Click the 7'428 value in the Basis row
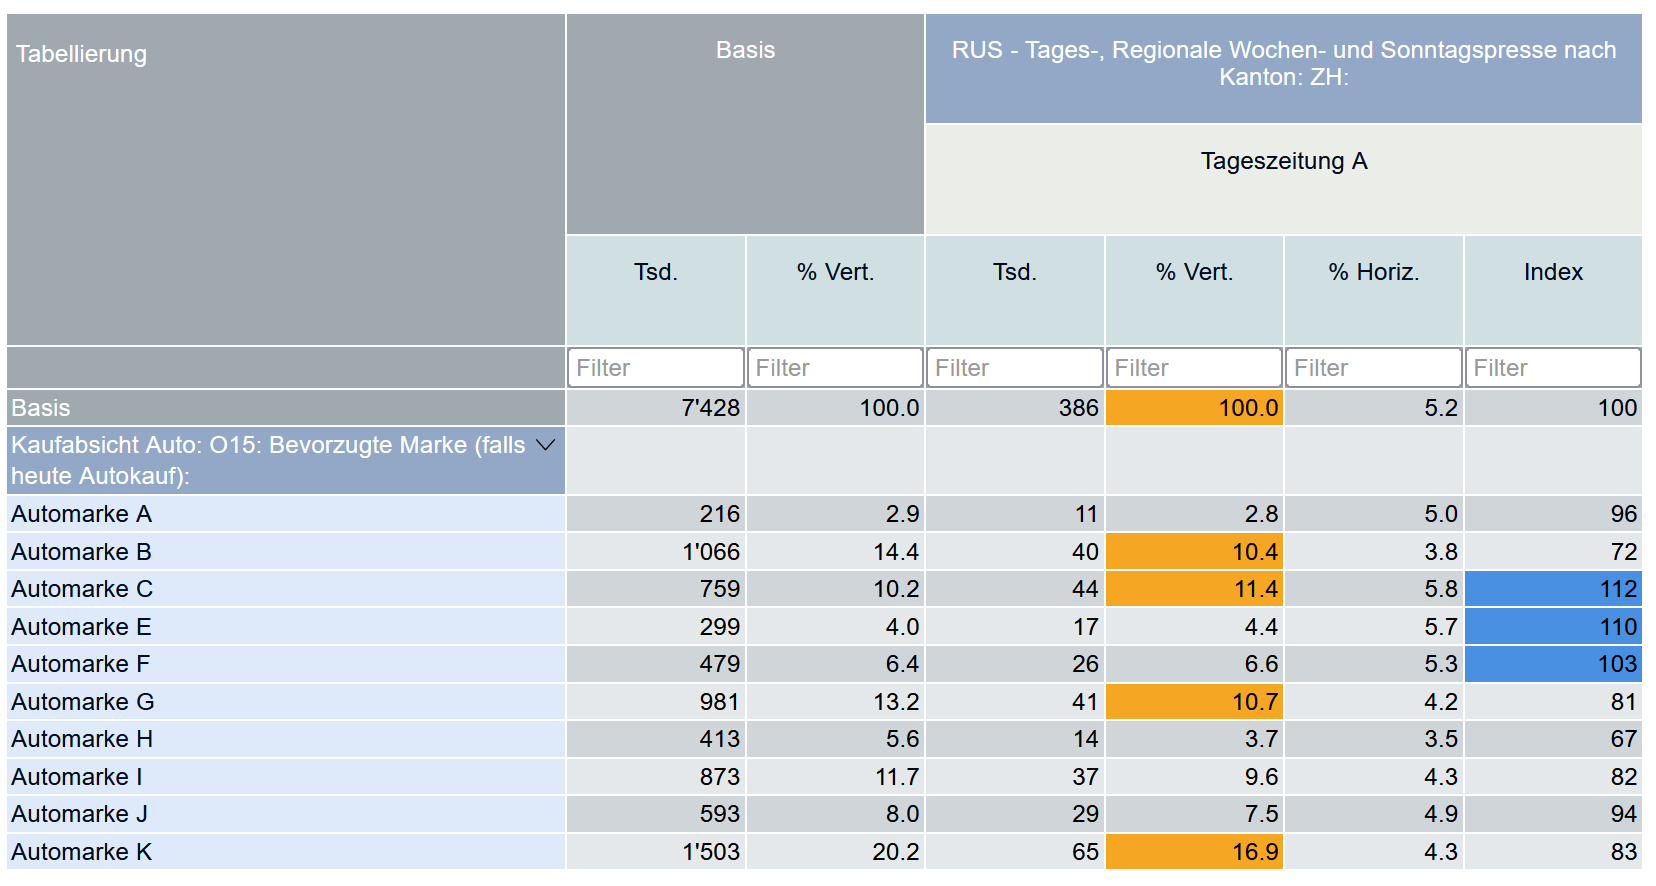The height and width of the screenshot is (886, 1656). [x=710, y=408]
